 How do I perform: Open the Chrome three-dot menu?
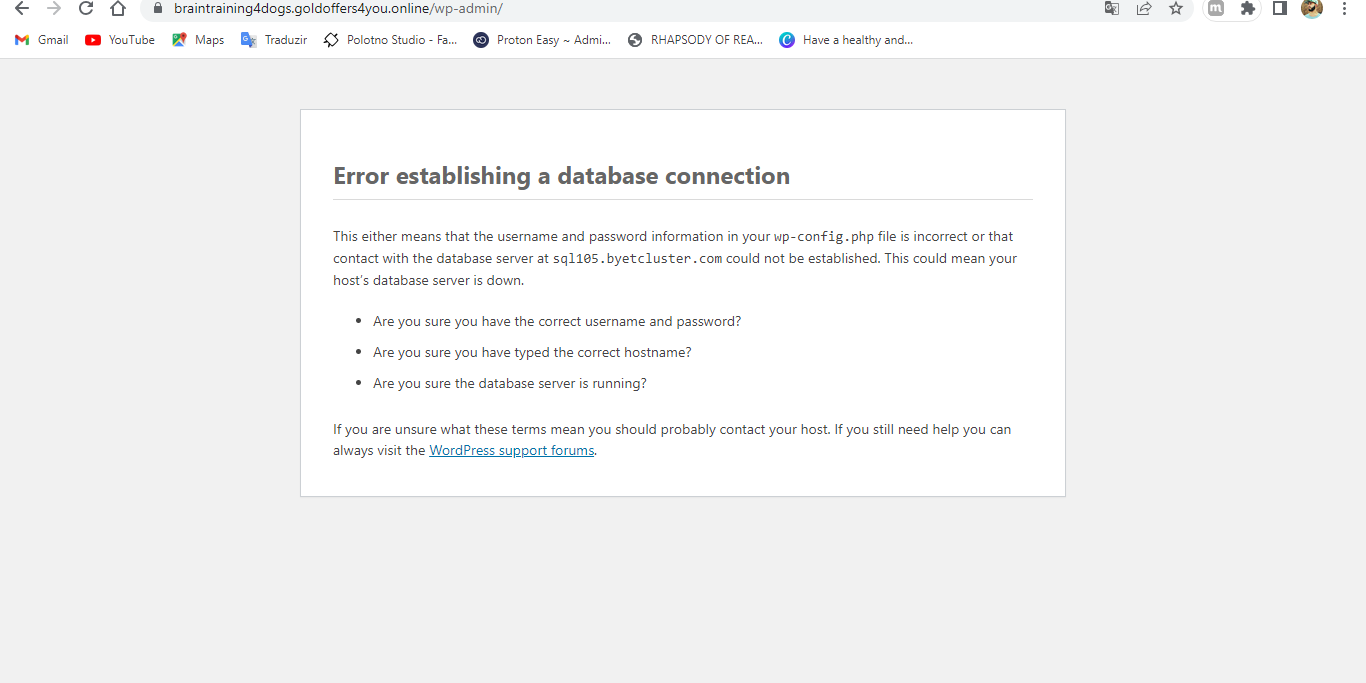click(x=1344, y=9)
